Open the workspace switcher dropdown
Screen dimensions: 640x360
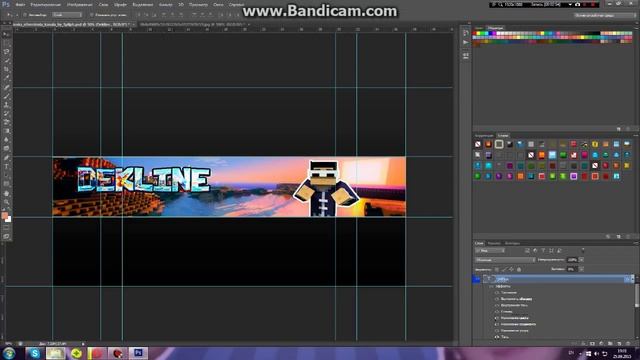[605, 15]
